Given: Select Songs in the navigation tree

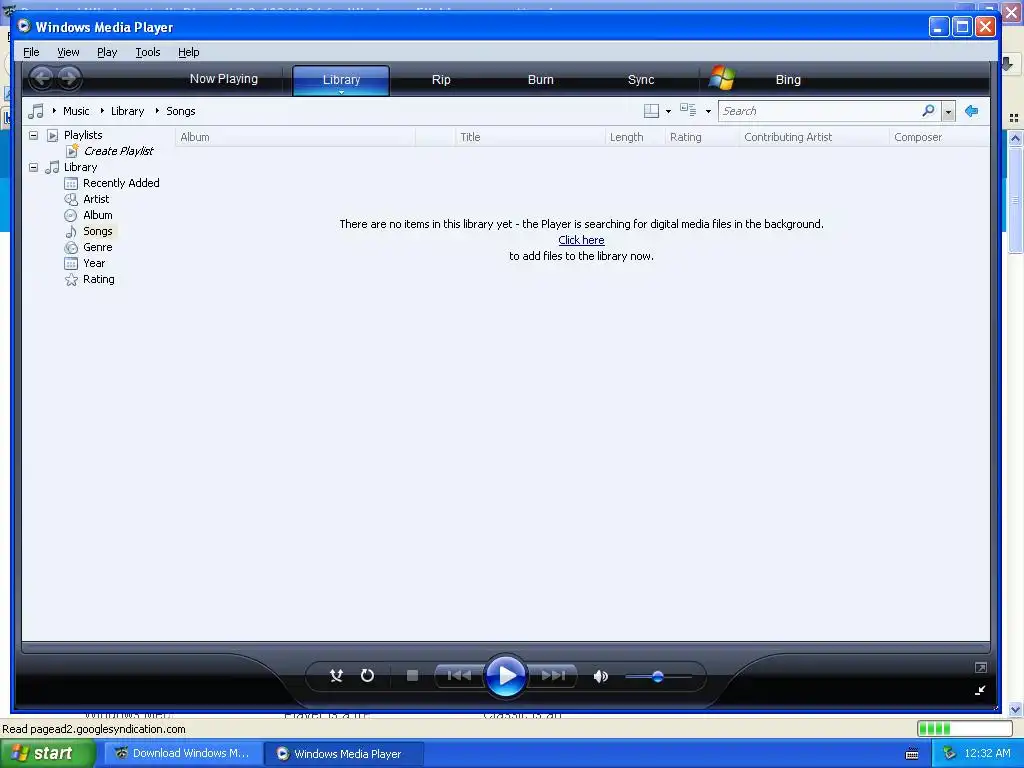Looking at the screenshot, I should [97, 231].
